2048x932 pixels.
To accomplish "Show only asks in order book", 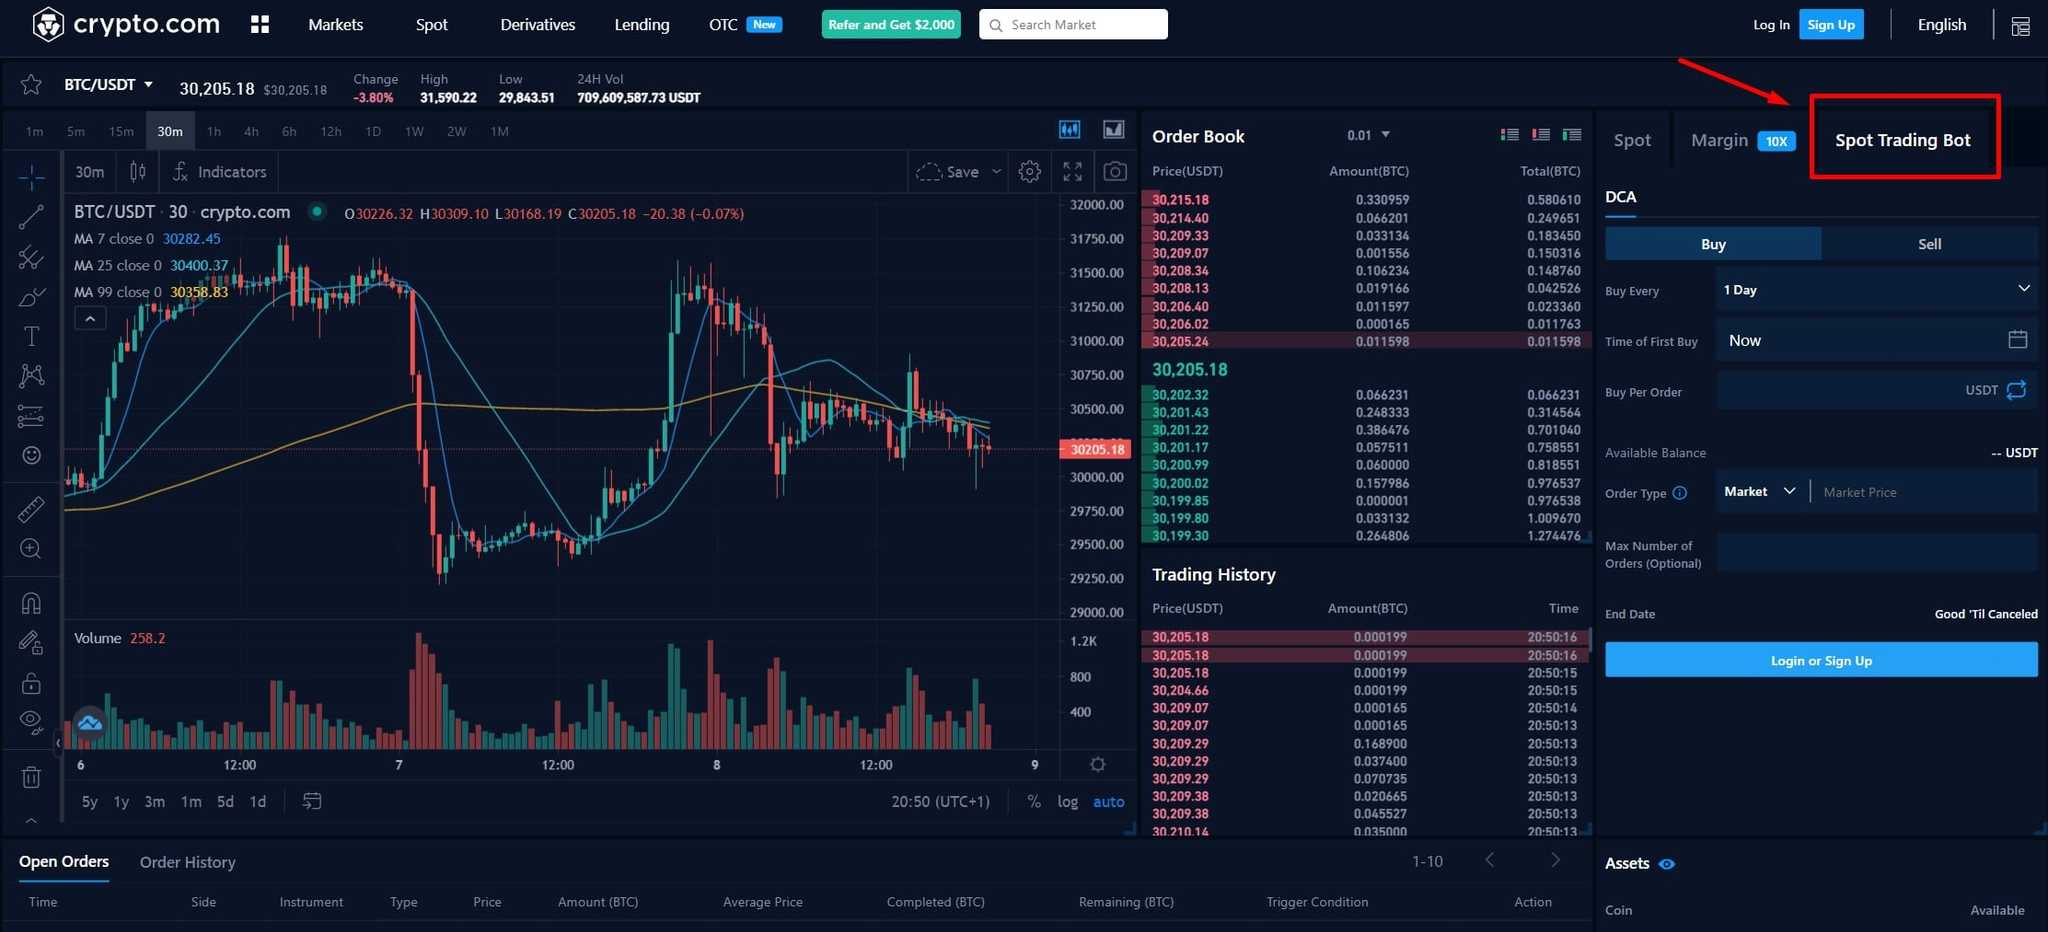I will point(1541,135).
